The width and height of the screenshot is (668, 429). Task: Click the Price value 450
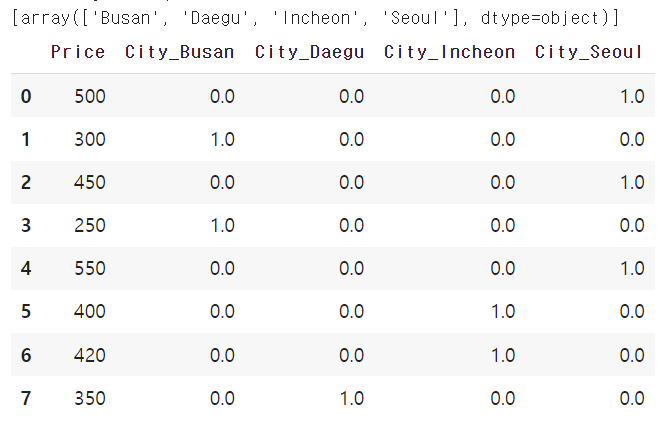[90, 182]
